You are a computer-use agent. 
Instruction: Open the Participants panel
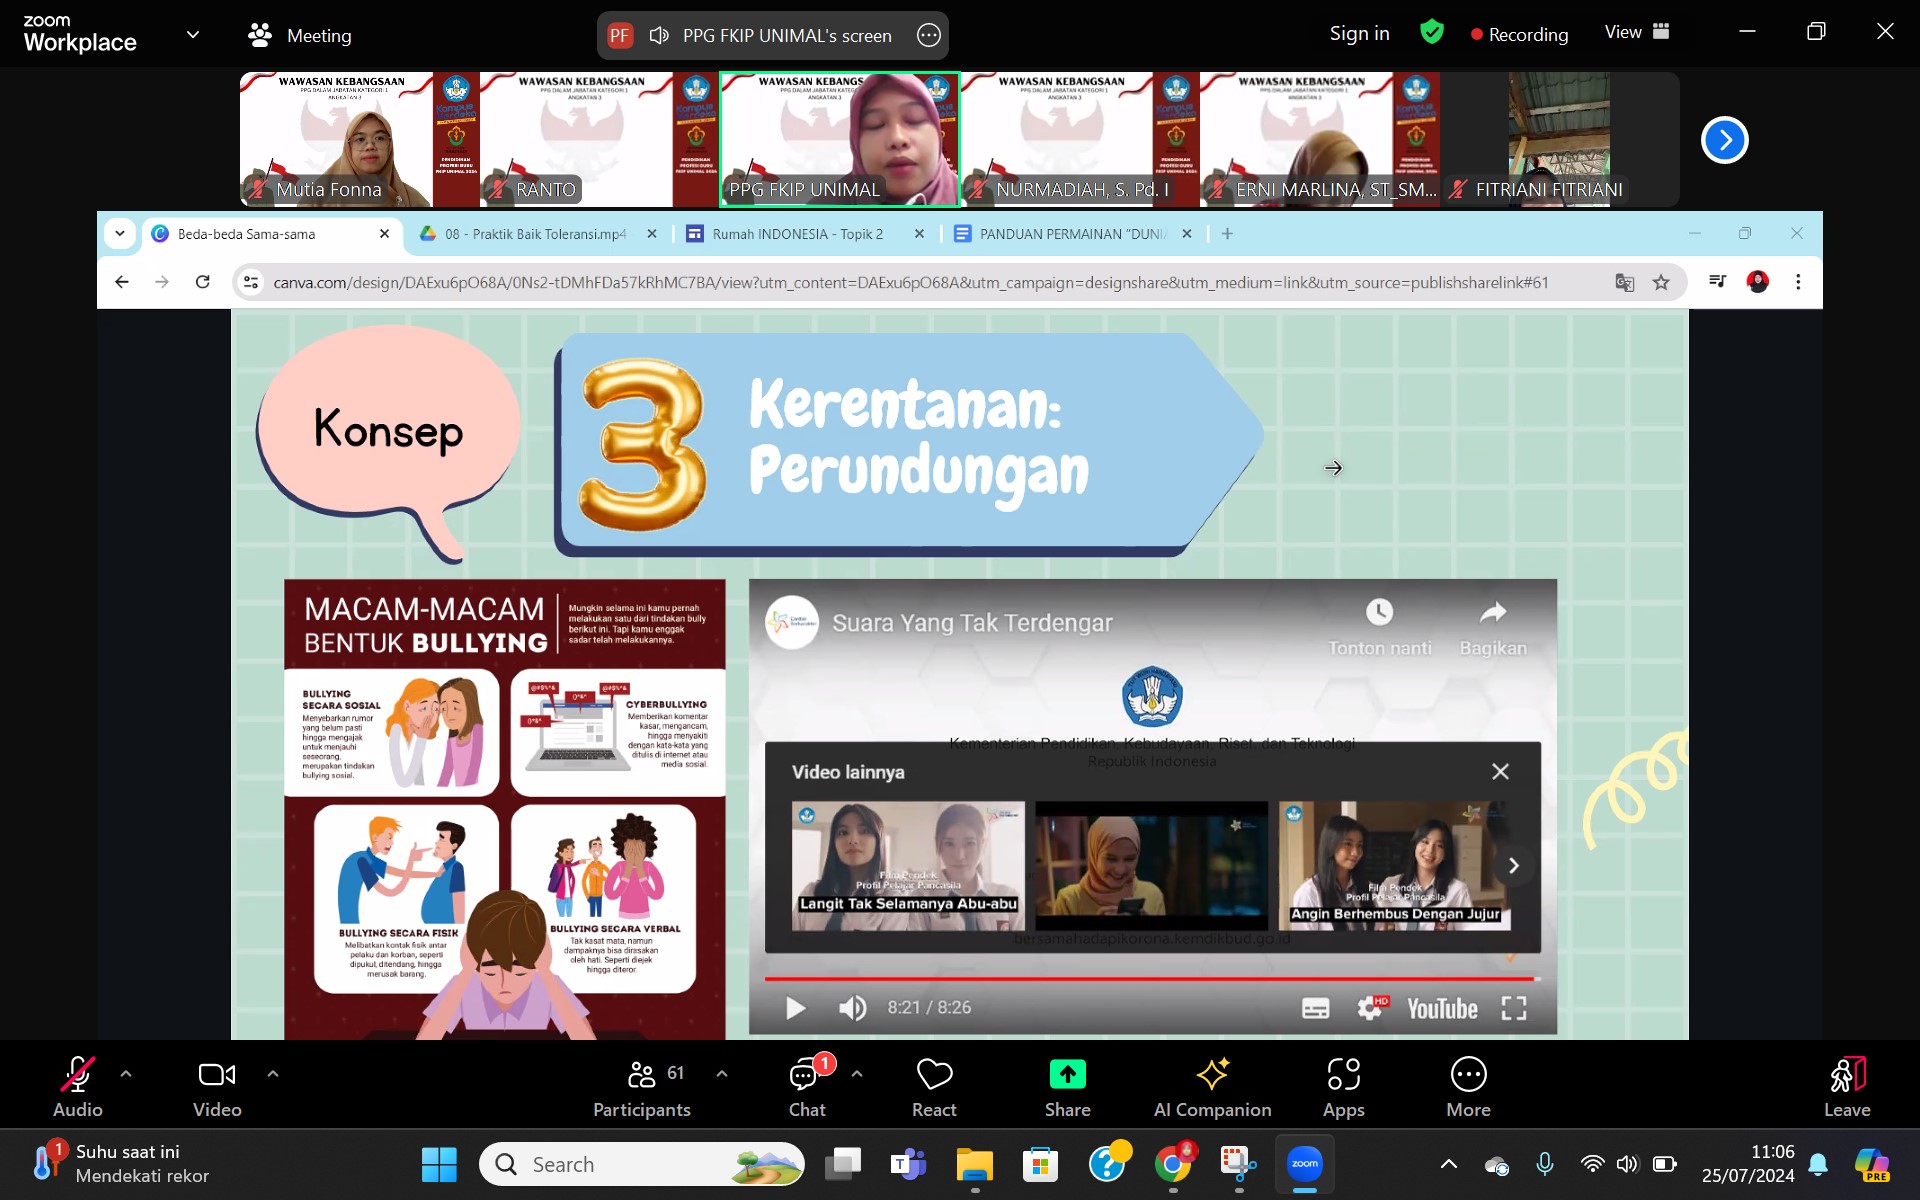click(642, 1087)
